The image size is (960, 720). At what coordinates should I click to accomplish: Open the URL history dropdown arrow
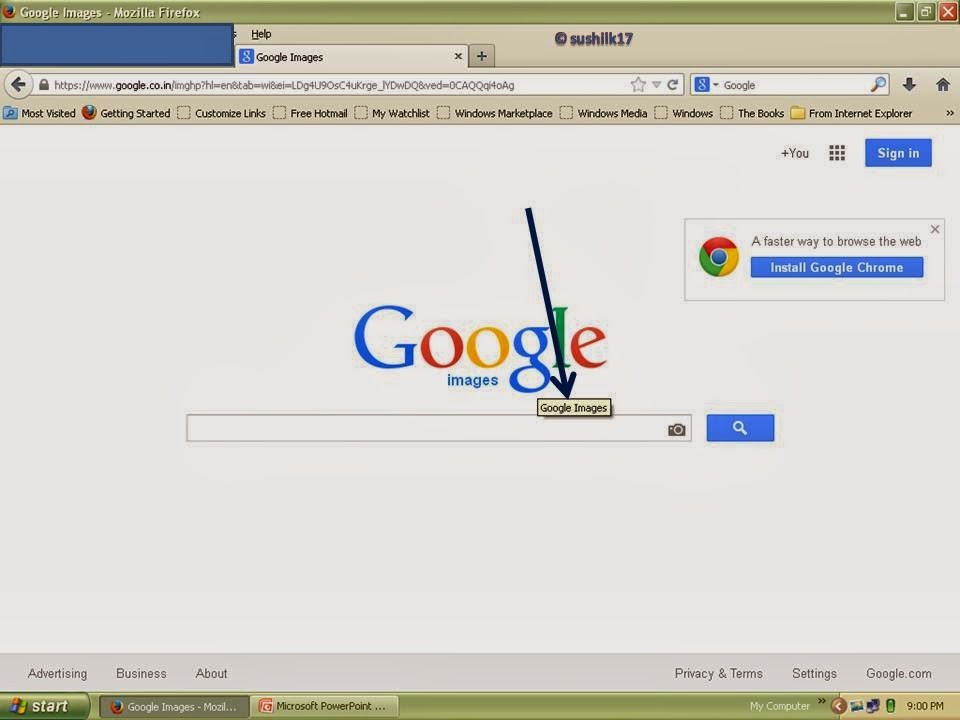pyautogui.click(x=657, y=85)
